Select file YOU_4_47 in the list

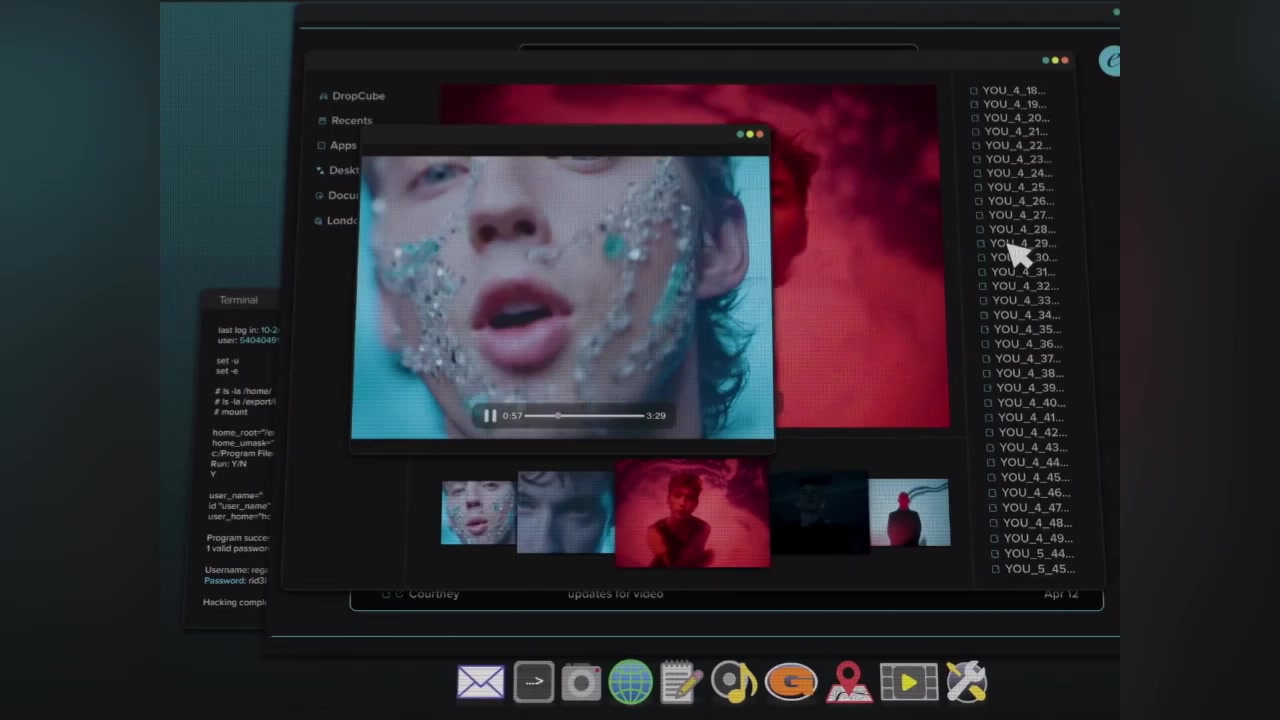point(1037,507)
